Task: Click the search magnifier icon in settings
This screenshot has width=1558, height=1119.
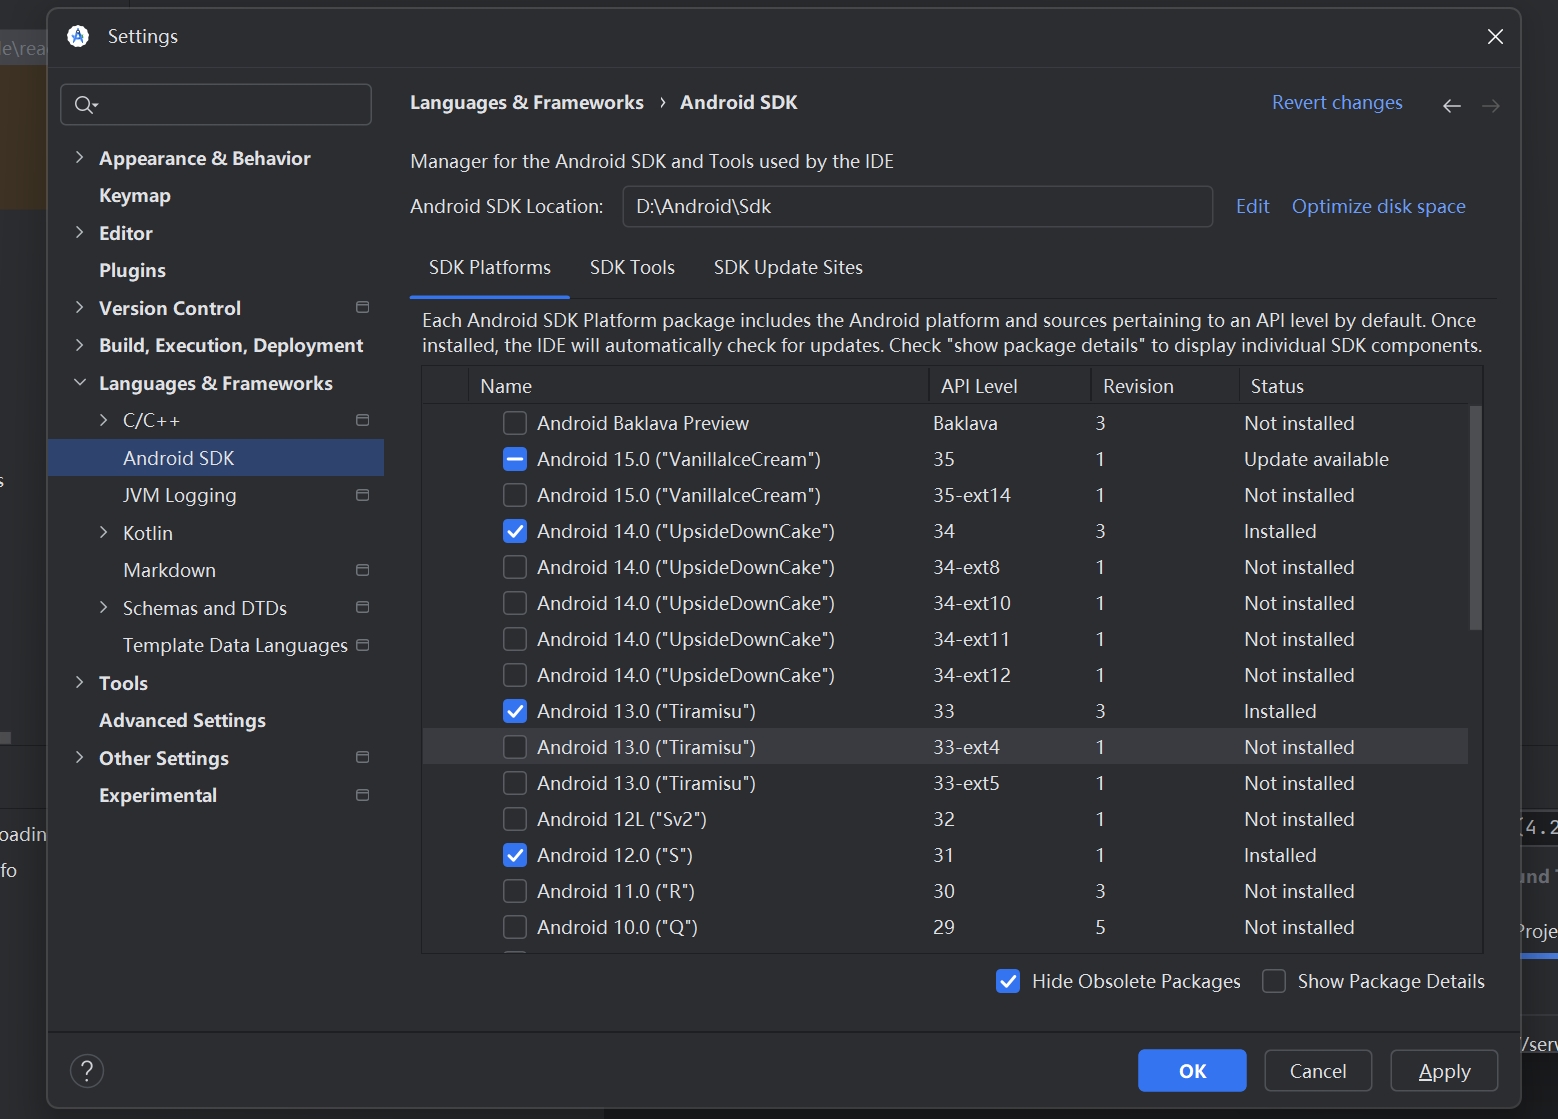Action: pyautogui.click(x=85, y=105)
